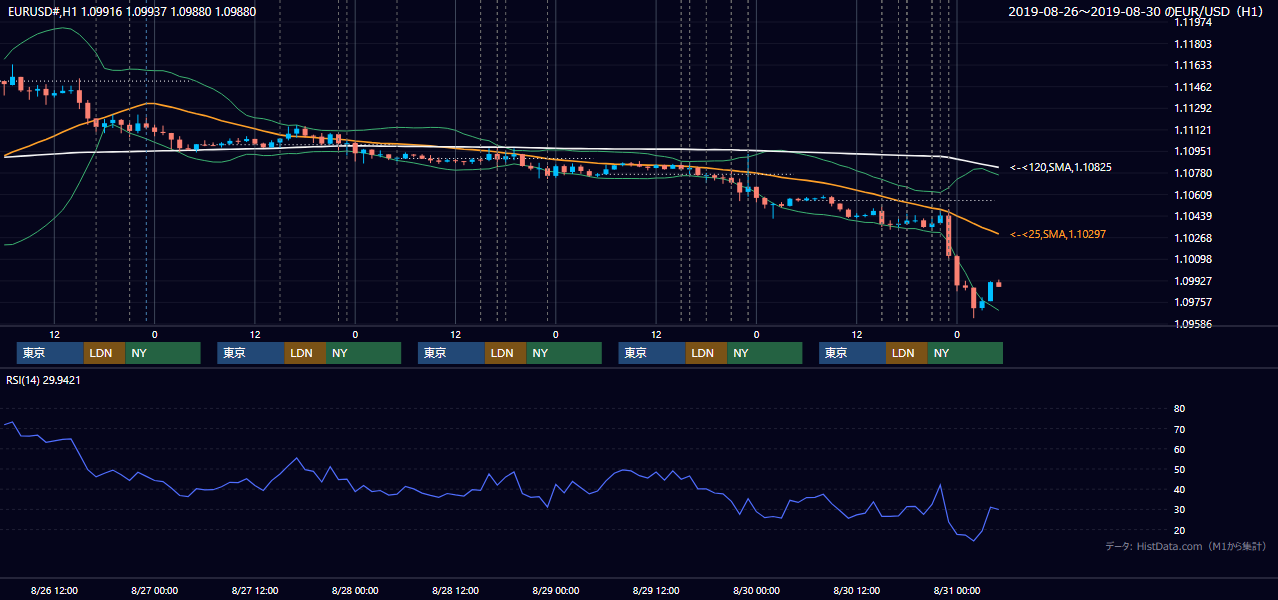
Task: Click the 8/28 00:00 date label
Action: (x=355, y=590)
